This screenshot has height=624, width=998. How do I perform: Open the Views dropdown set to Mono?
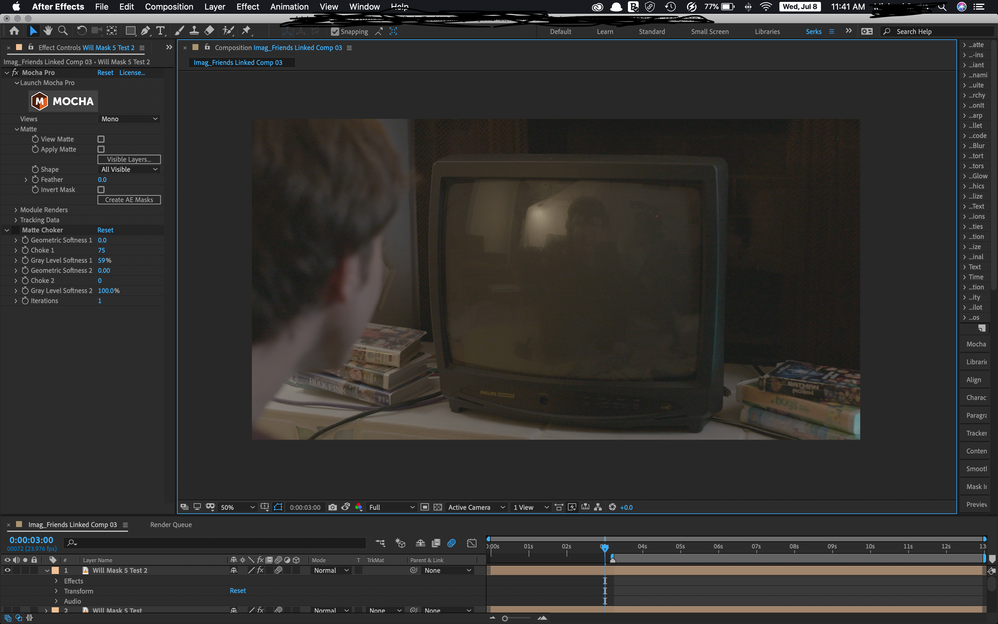(x=129, y=119)
